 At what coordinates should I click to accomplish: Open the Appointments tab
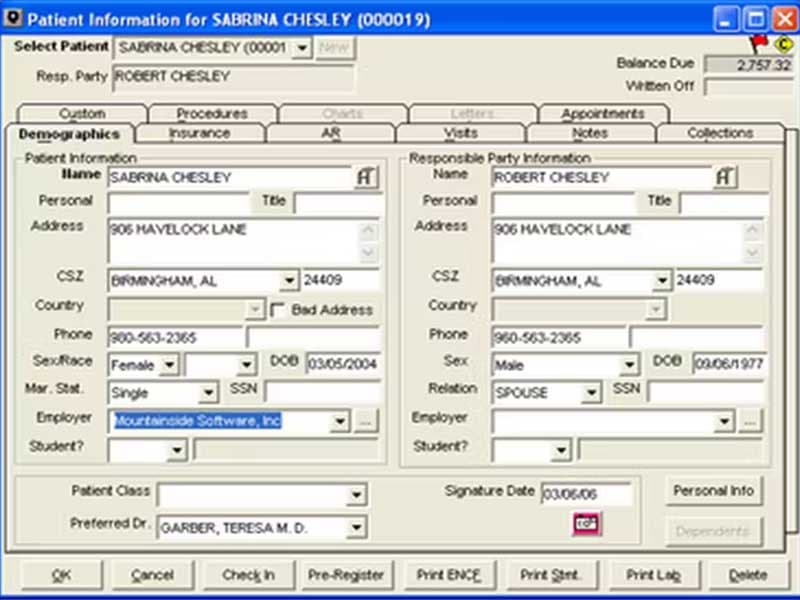602,114
